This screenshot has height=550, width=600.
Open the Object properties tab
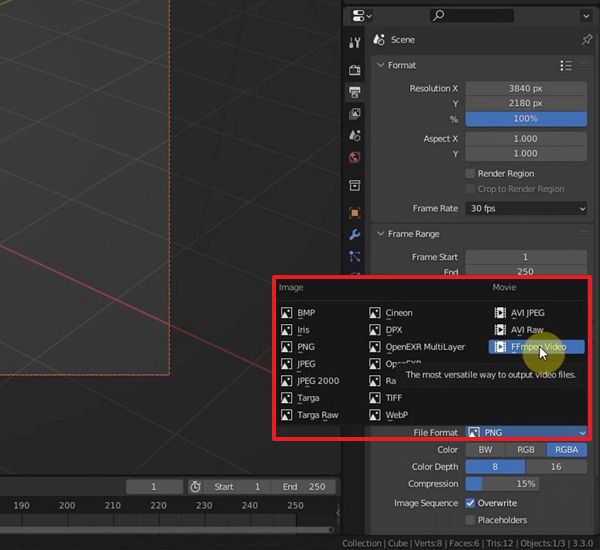(x=354, y=213)
